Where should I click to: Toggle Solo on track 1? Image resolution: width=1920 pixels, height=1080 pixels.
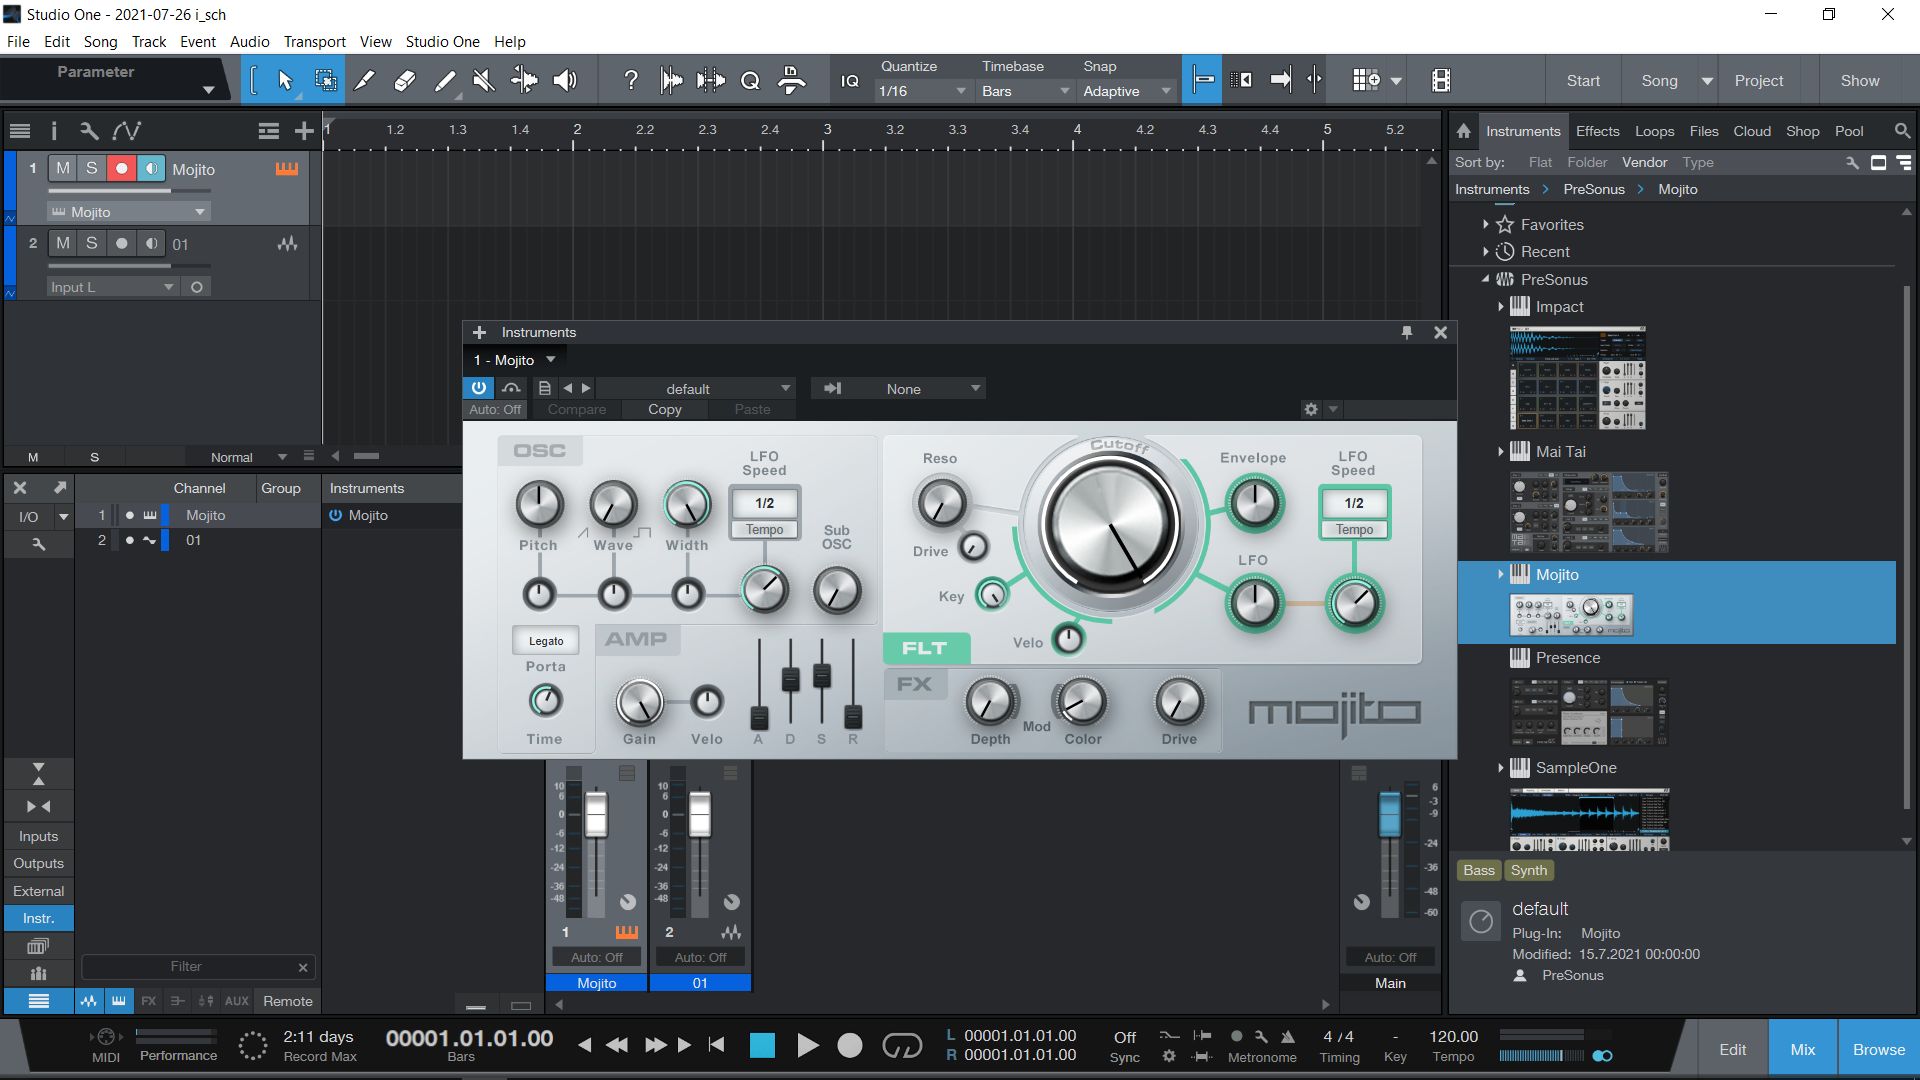click(x=91, y=167)
